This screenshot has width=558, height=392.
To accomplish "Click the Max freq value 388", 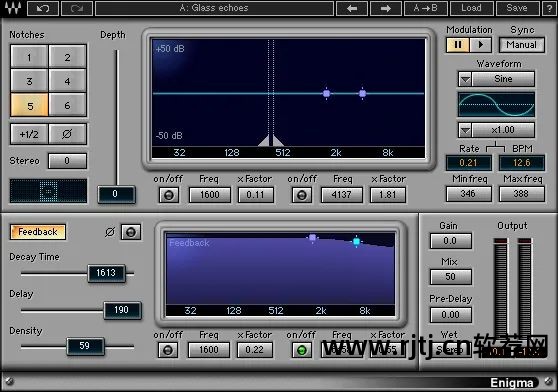I will click(521, 194).
